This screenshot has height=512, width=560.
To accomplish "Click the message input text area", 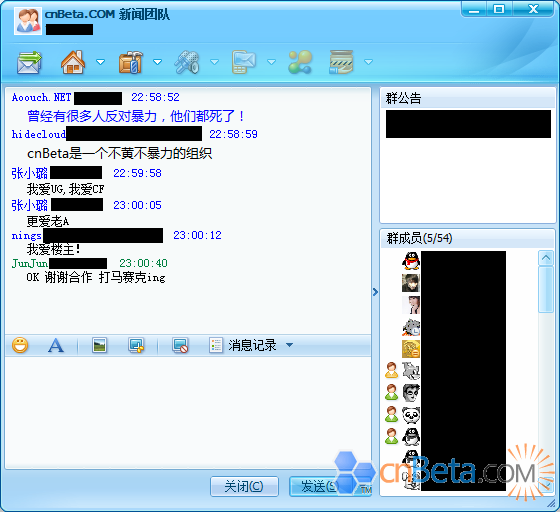I will point(188,412).
